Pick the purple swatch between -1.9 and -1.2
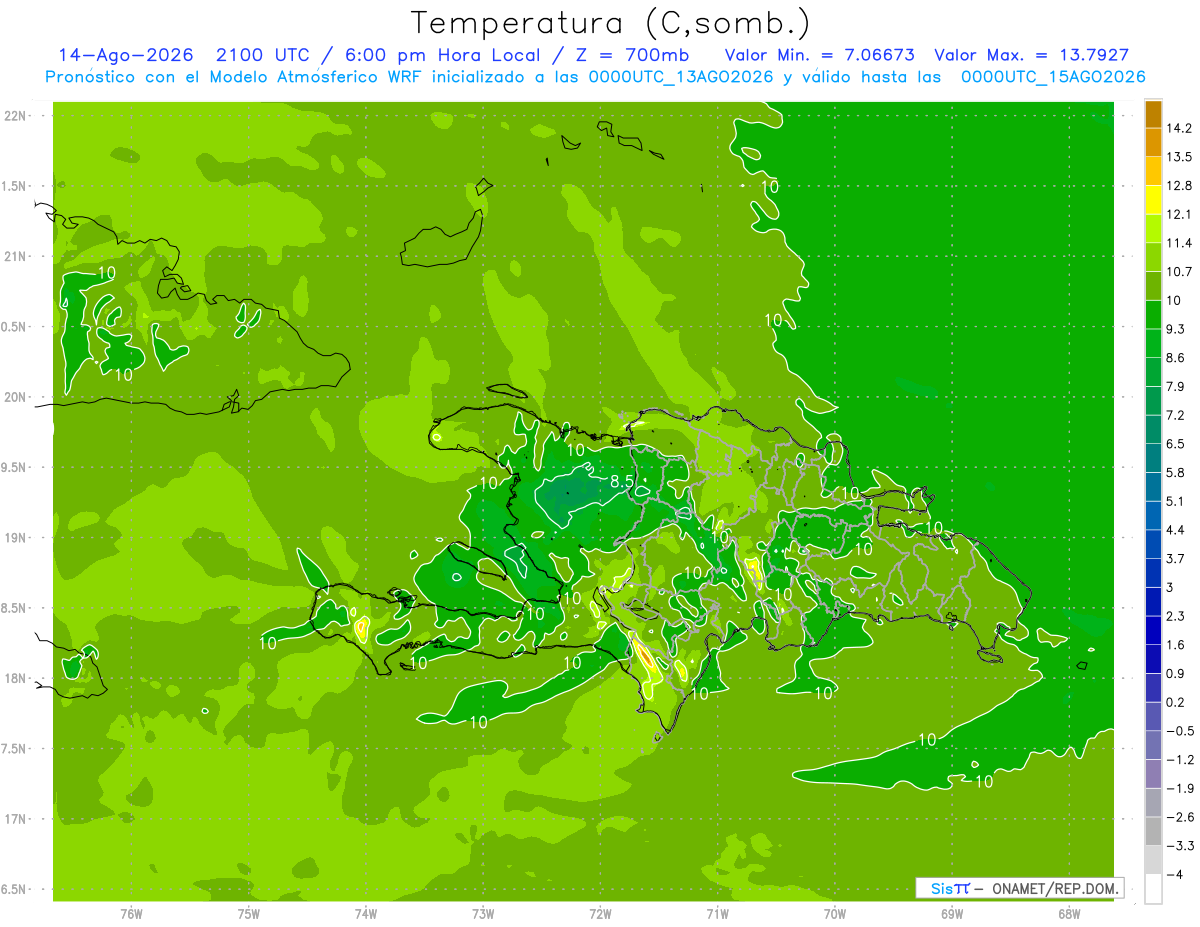The height and width of the screenshot is (927, 1200). [1153, 774]
